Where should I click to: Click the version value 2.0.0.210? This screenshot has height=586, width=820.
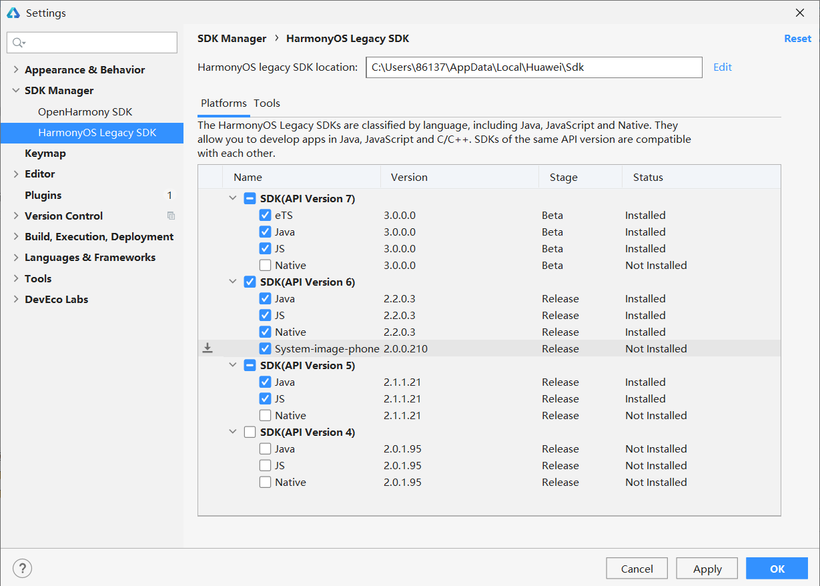click(405, 349)
